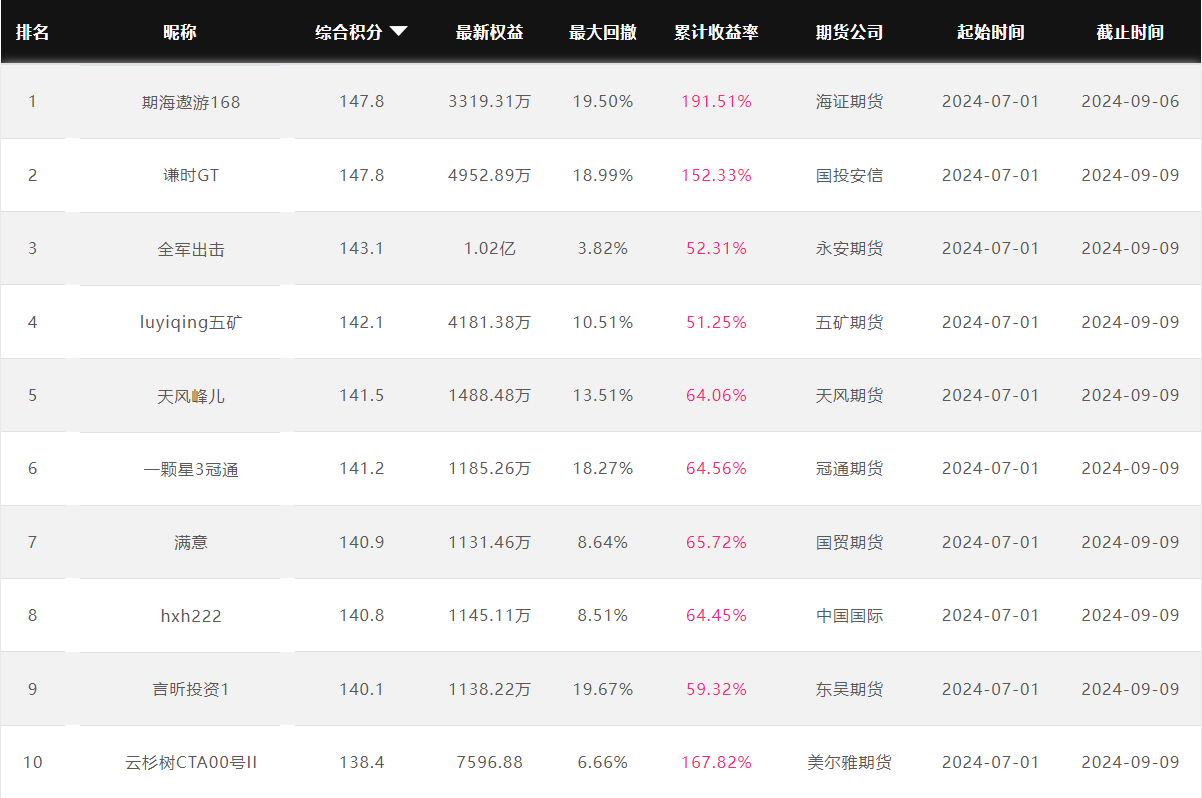This screenshot has width=1202, height=798.
Task: Open trader 天风峰儿 profile
Action: click(x=191, y=396)
